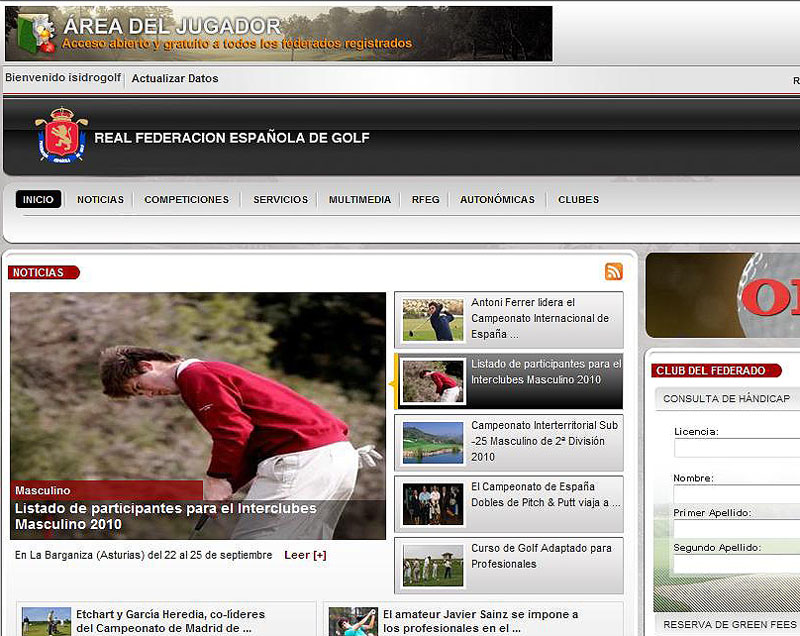The image size is (800, 636).
Task: Open the AUTONÓMICAS menu item
Action: click(x=497, y=199)
